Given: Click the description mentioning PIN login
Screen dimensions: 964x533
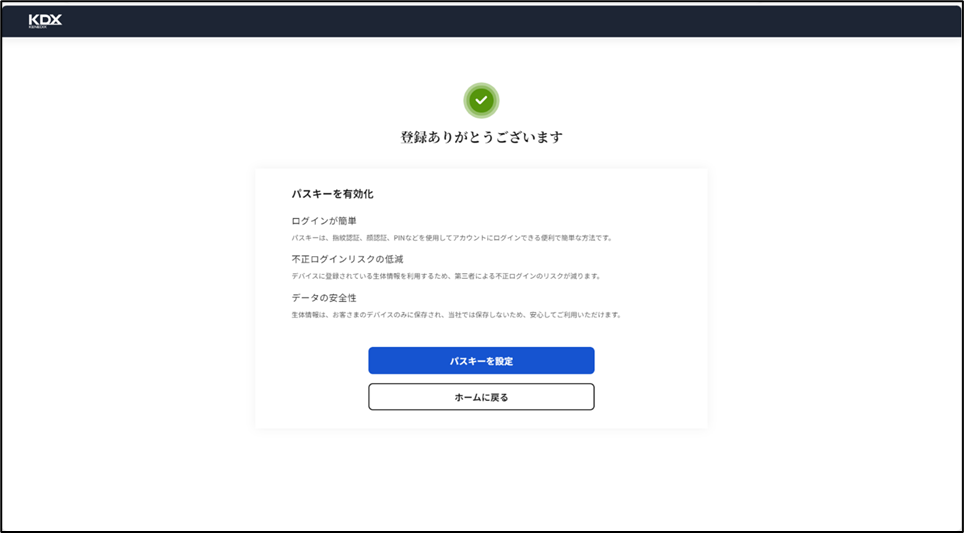Looking at the screenshot, I should click(x=452, y=238).
